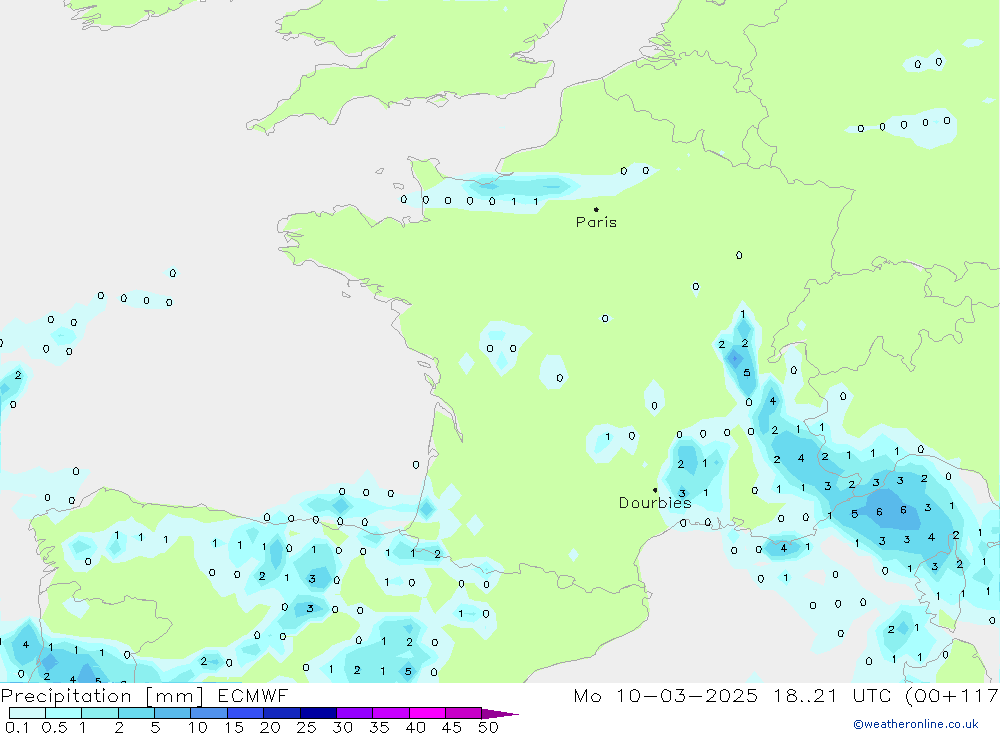Pick the 20–25 mm dark blue swatch
This screenshot has width=1000, height=733.
tap(282, 713)
